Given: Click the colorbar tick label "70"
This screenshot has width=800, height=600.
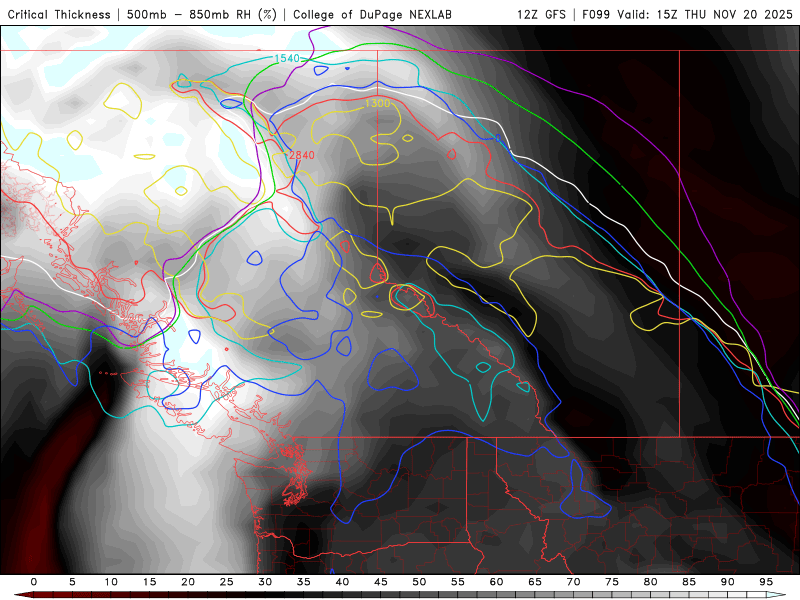Looking at the screenshot, I should 573,582.
